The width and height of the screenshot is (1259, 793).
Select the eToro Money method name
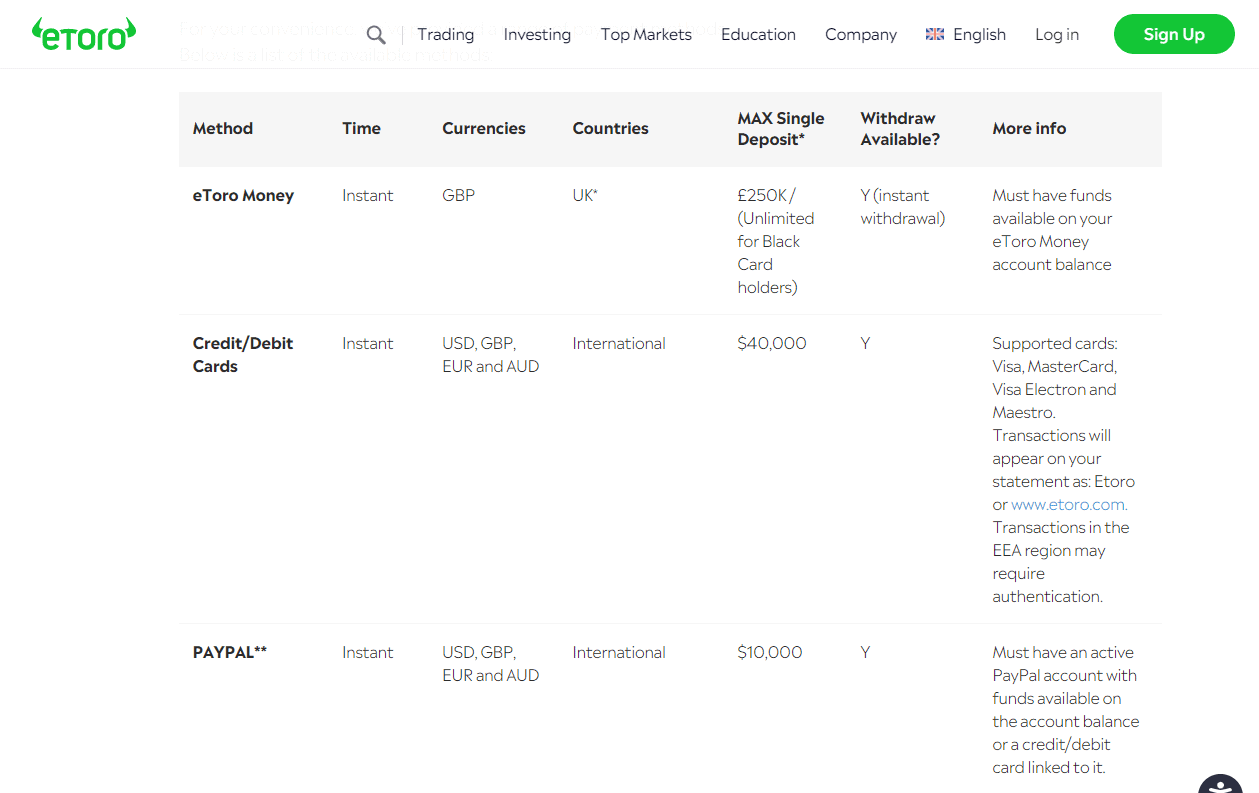click(x=243, y=195)
